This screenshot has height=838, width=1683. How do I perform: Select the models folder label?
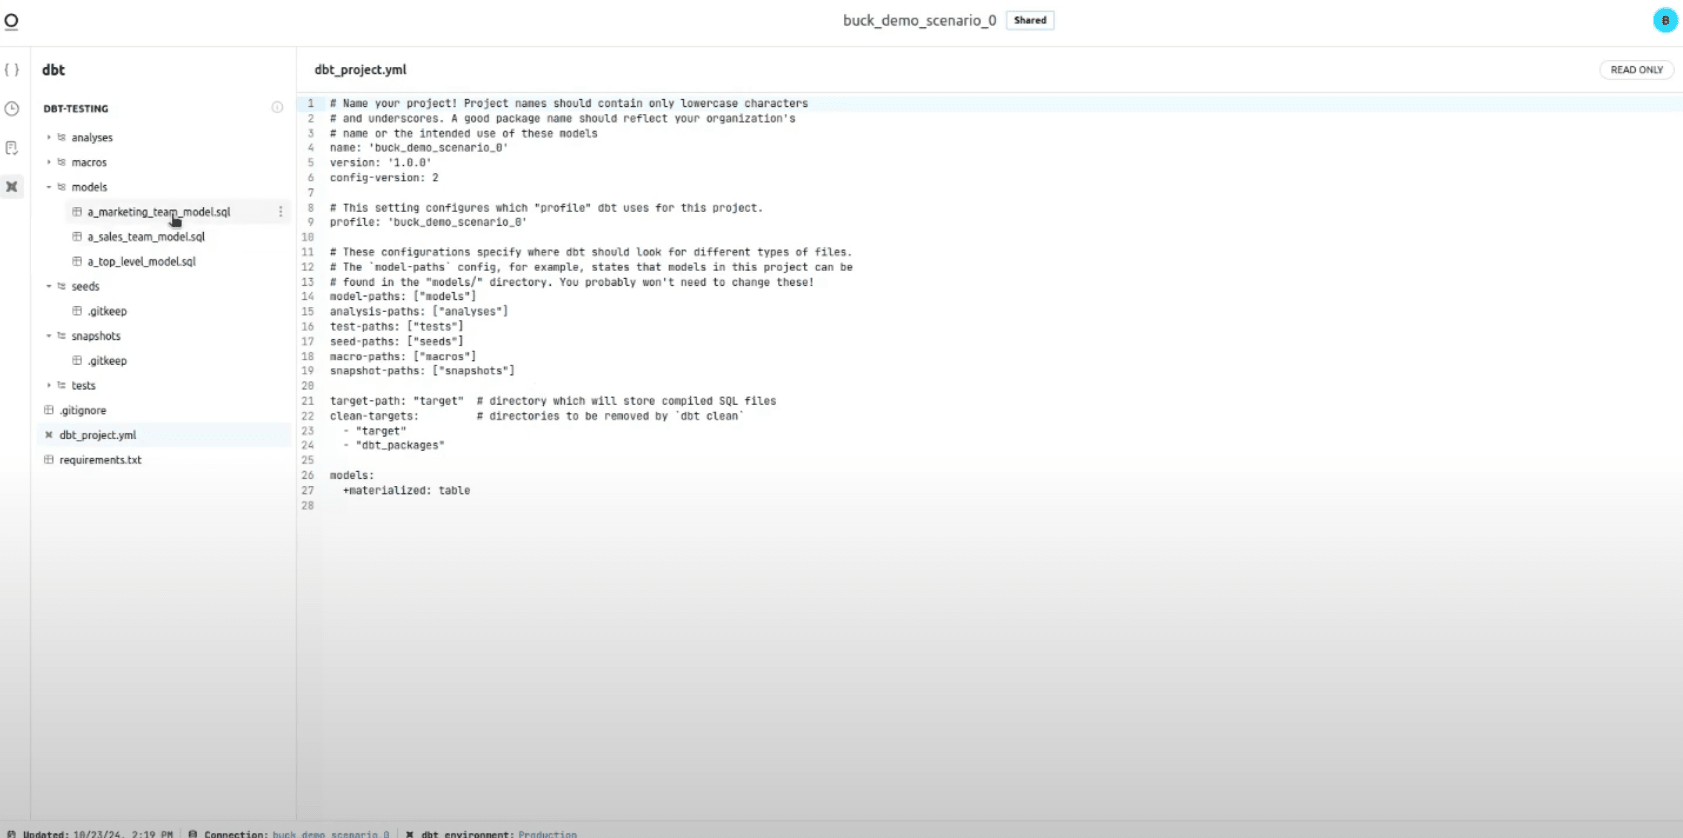pos(89,187)
